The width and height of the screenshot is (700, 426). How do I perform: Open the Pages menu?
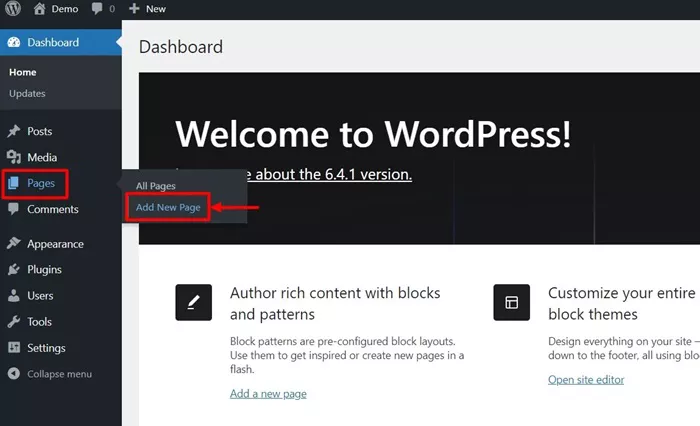41,184
